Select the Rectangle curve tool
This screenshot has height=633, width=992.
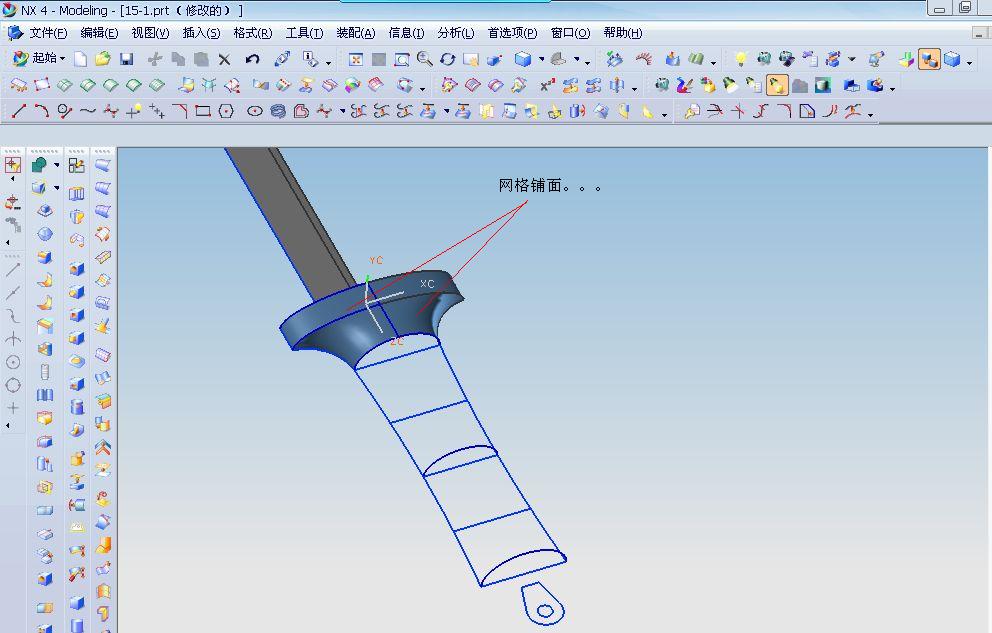(202, 111)
